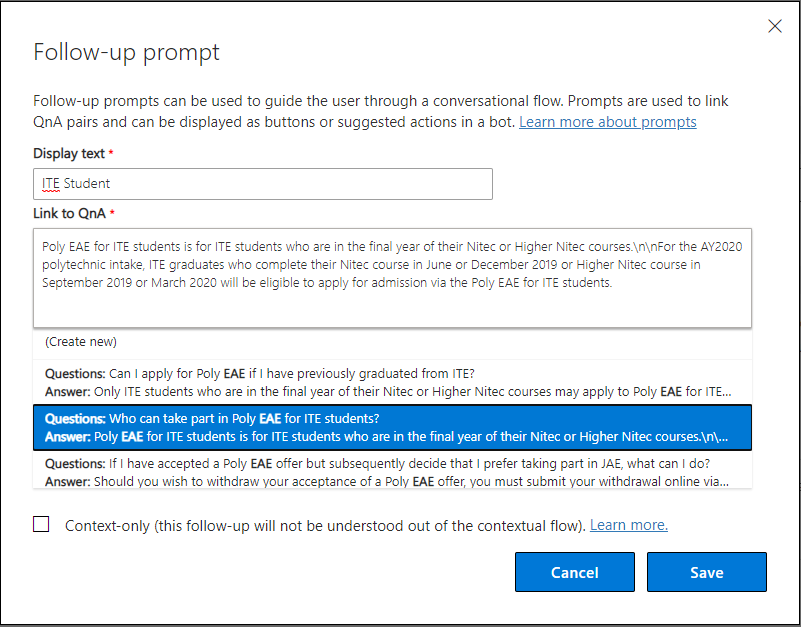Pick the 'prefer taking part in JAE' suggestion
The height and width of the screenshot is (627, 801).
coord(392,473)
